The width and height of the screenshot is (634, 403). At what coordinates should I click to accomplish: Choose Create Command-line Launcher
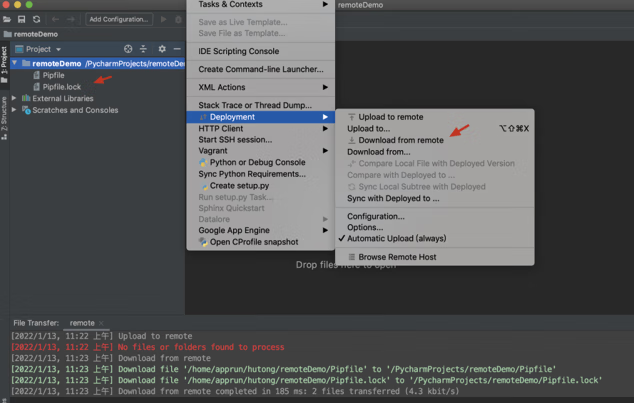tap(260, 69)
